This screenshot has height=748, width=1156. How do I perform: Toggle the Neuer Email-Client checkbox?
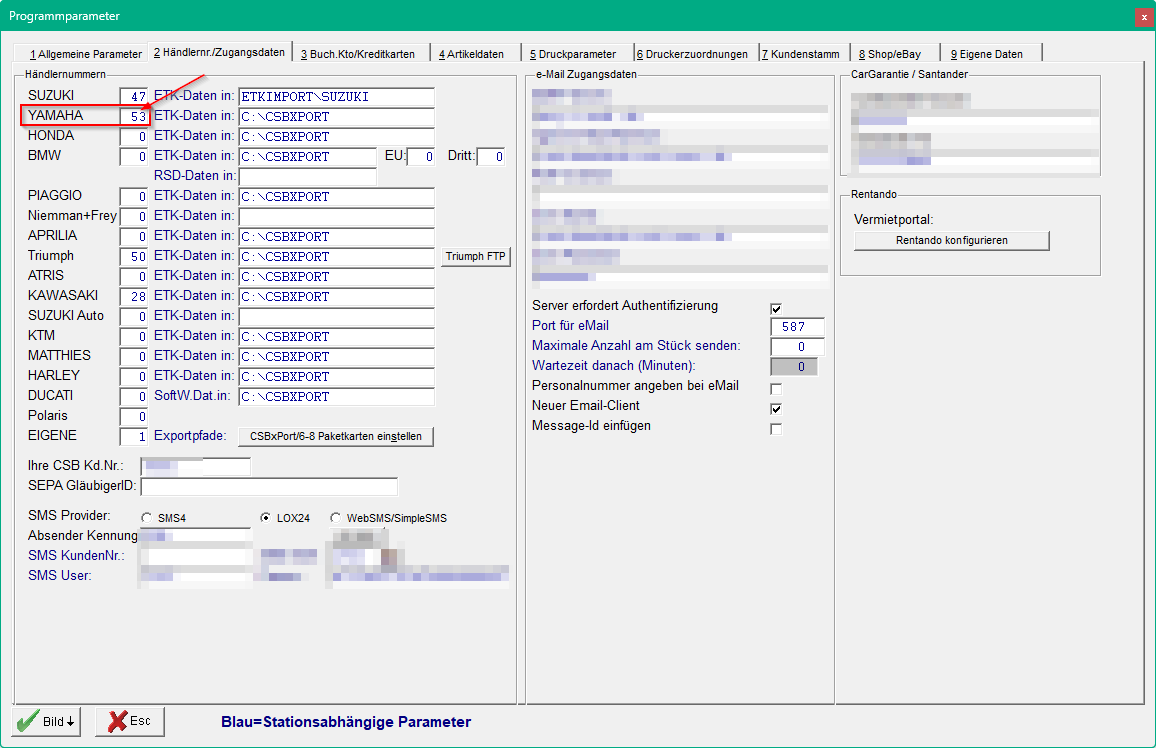pyautogui.click(x=776, y=408)
